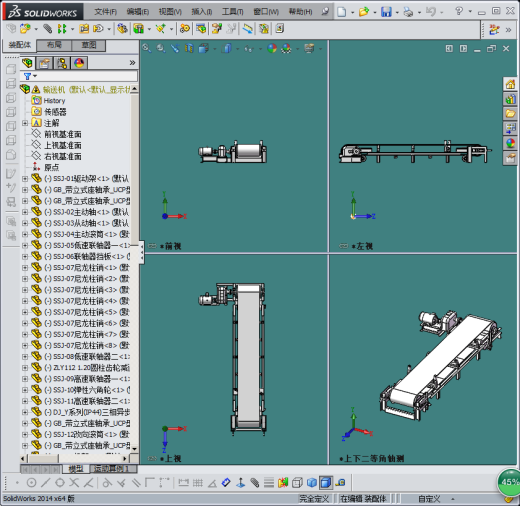Click the Save floppy disk icon
This screenshot has height=506, width=520.
(x=386, y=12)
